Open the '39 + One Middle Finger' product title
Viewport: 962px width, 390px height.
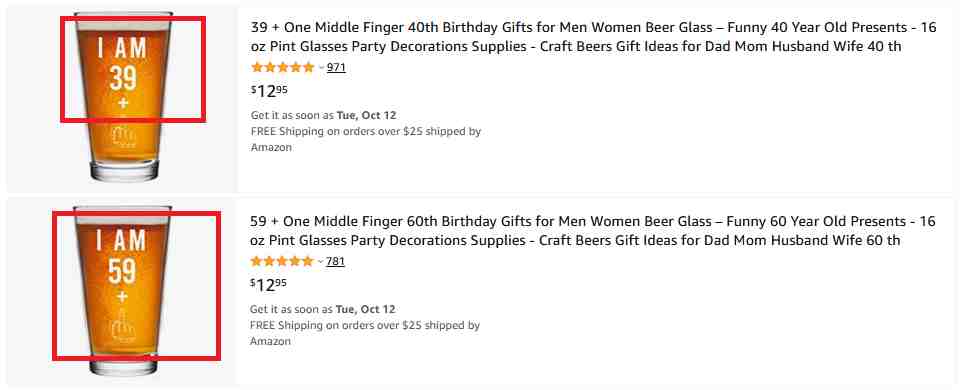(x=593, y=37)
